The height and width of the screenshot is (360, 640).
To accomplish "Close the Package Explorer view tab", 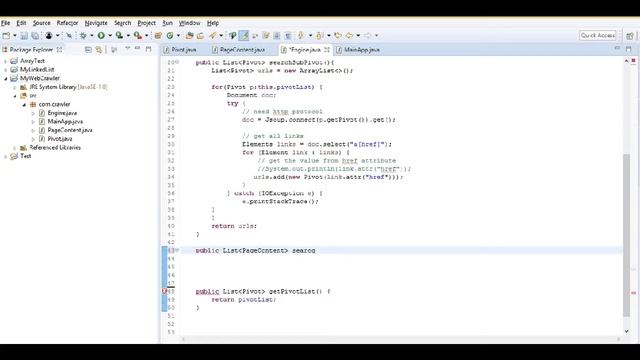I will click(59, 49).
